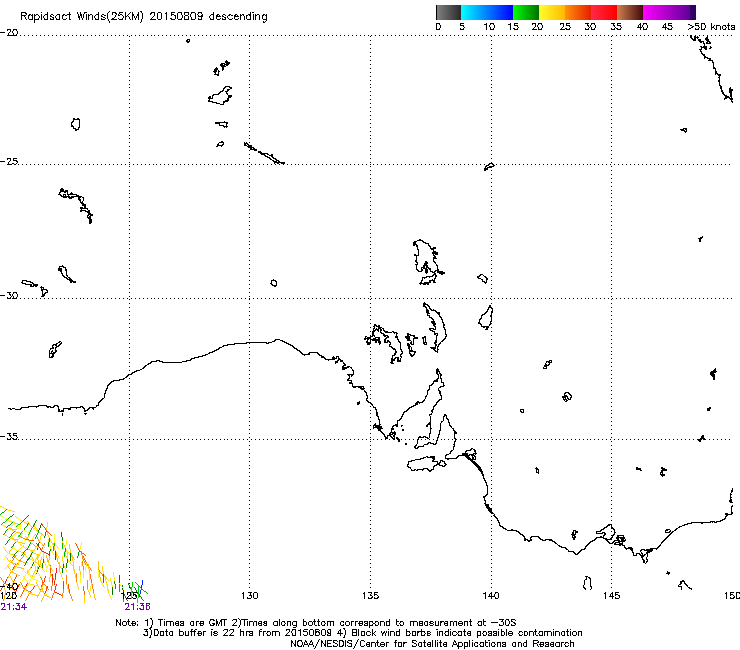Click the '-25' latitude label
Screen dimensions: 740x650
[9, 161]
